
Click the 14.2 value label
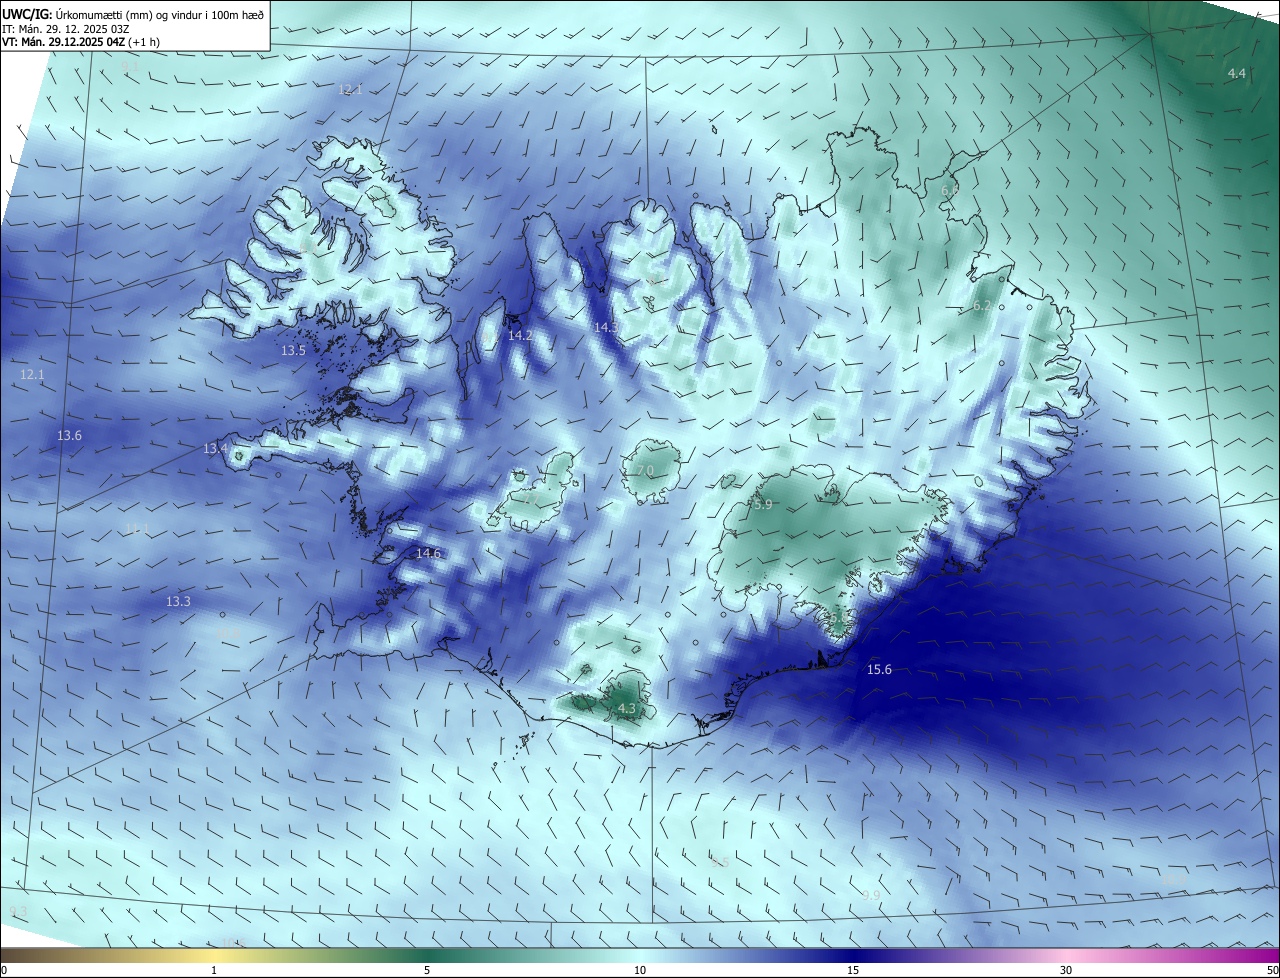[520, 336]
